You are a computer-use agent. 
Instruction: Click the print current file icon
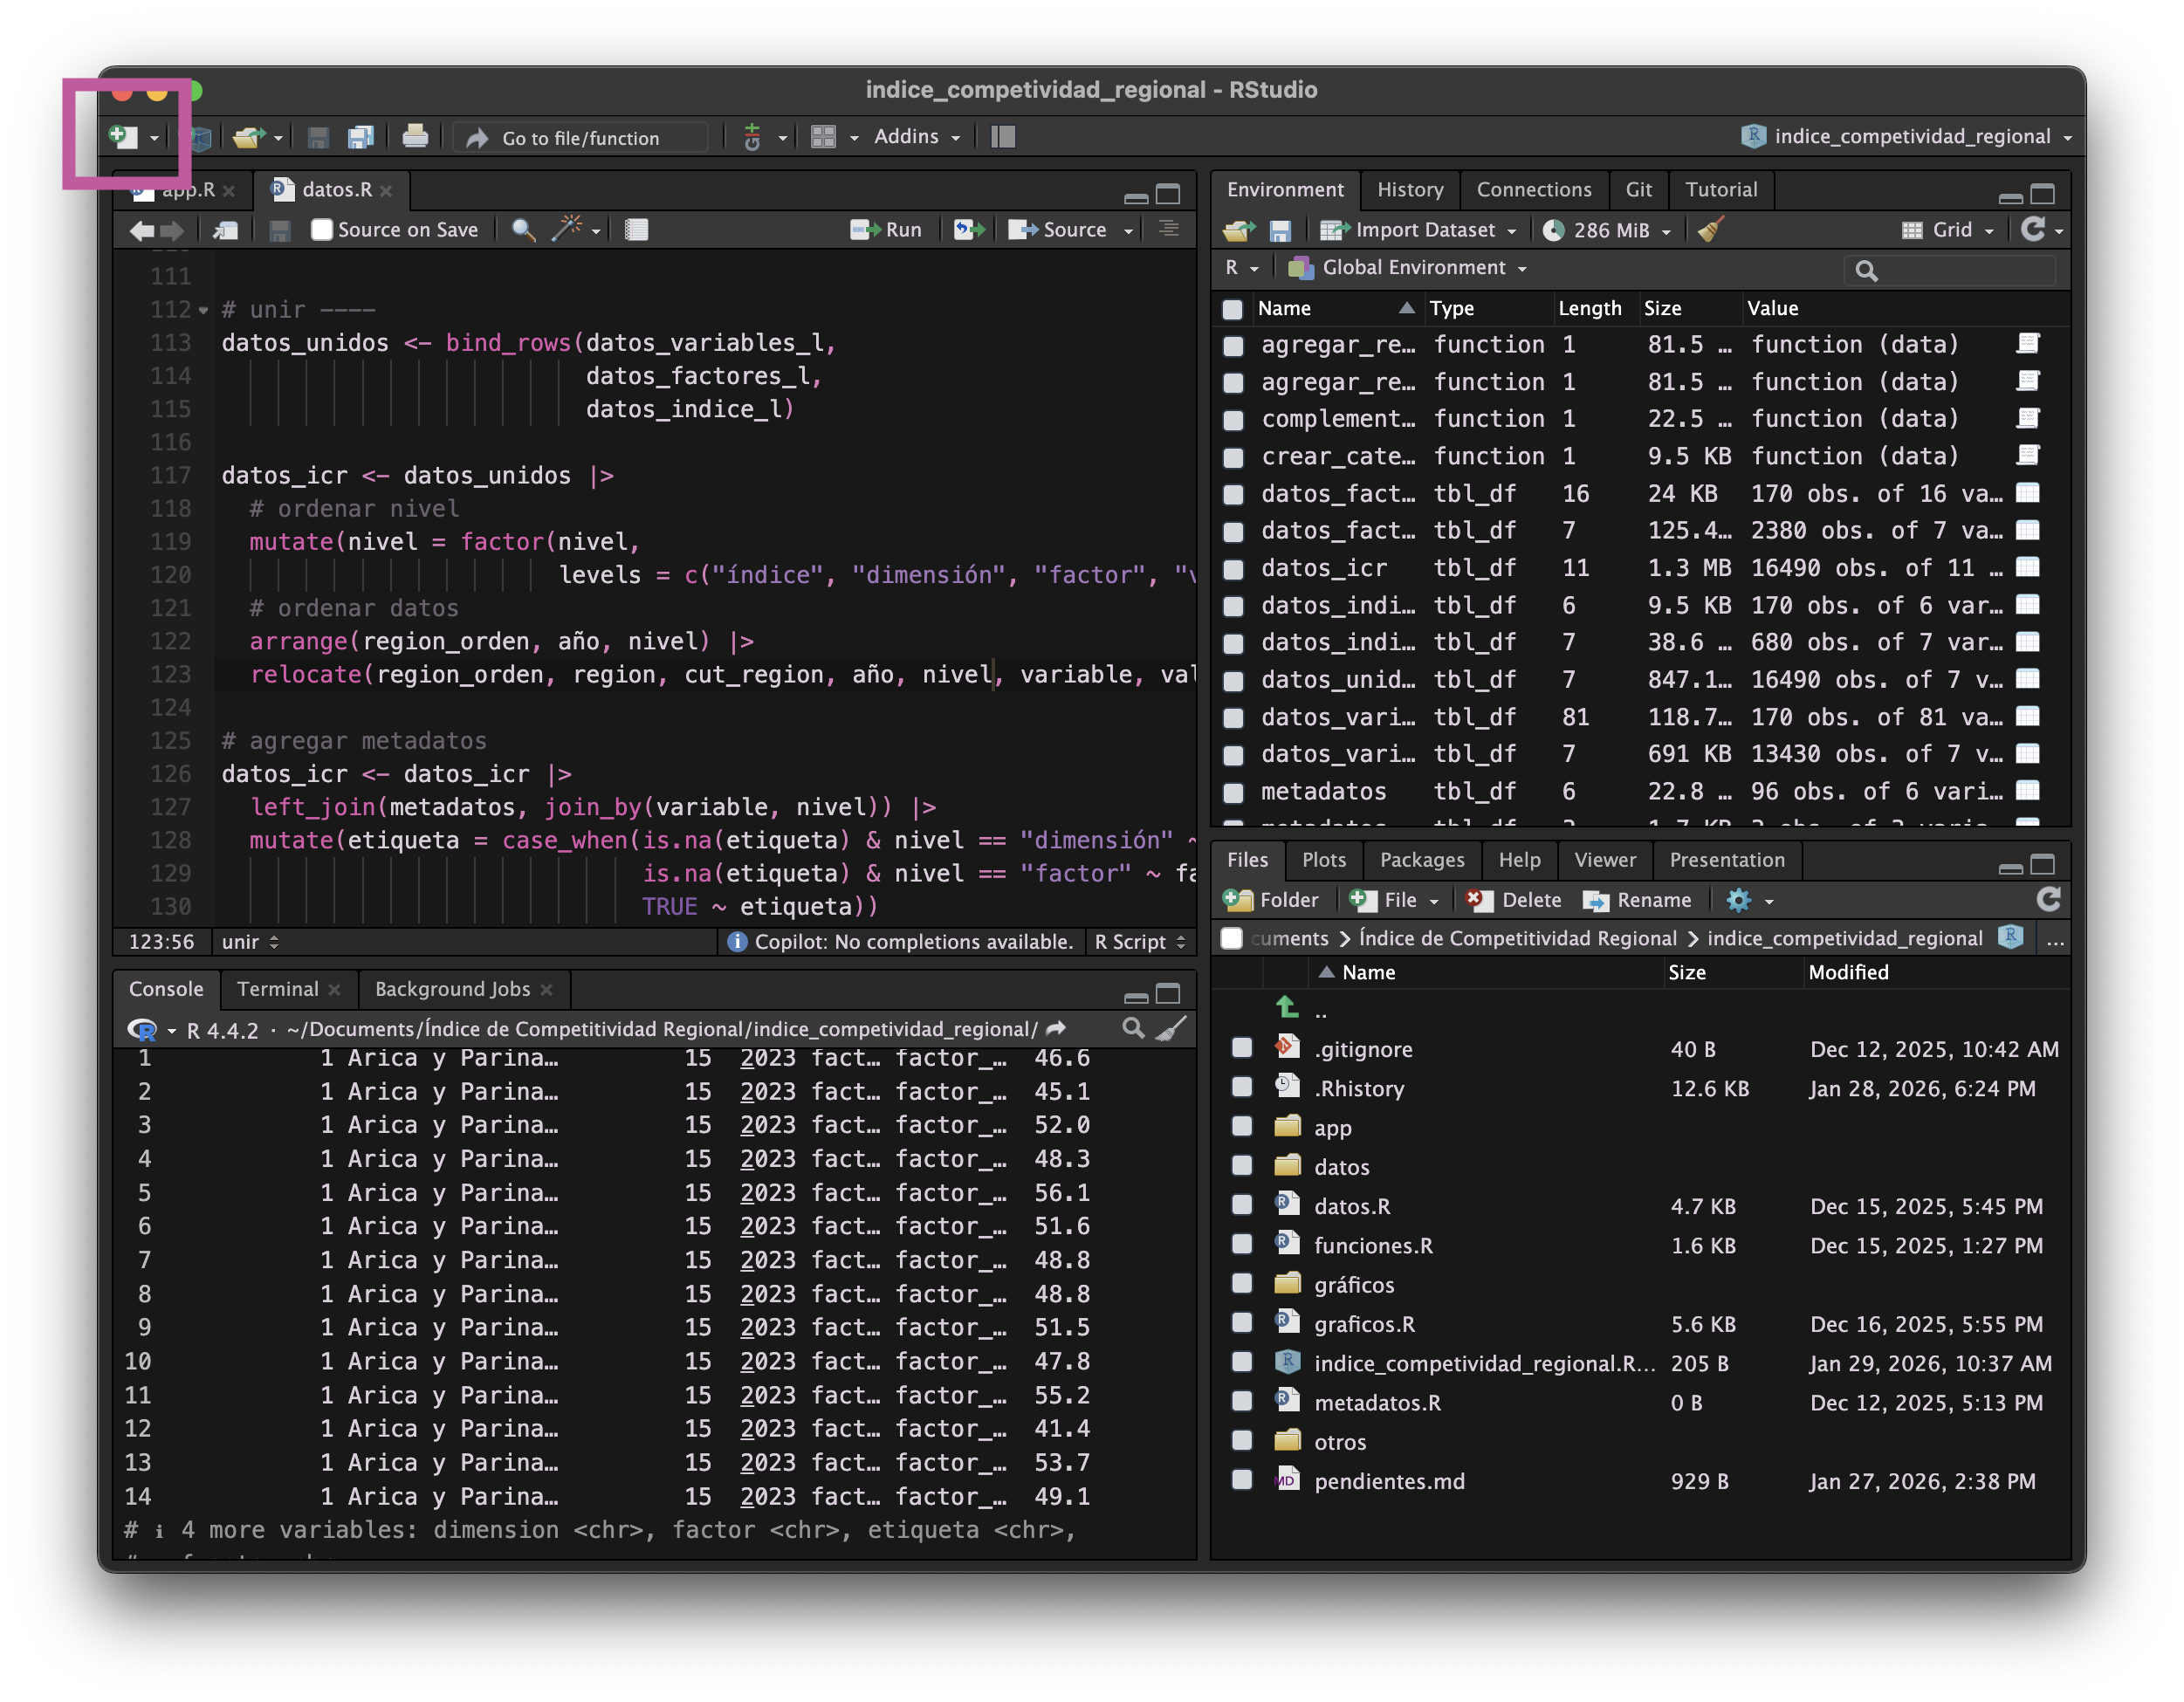pyautogui.click(x=415, y=137)
